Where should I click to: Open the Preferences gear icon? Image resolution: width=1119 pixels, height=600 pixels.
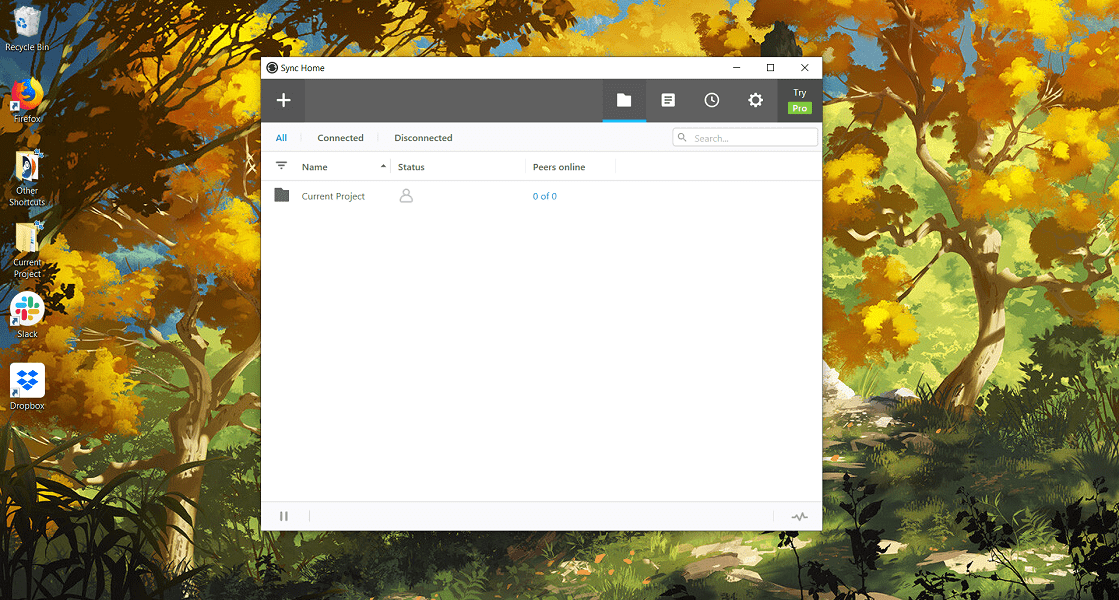coord(755,100)
